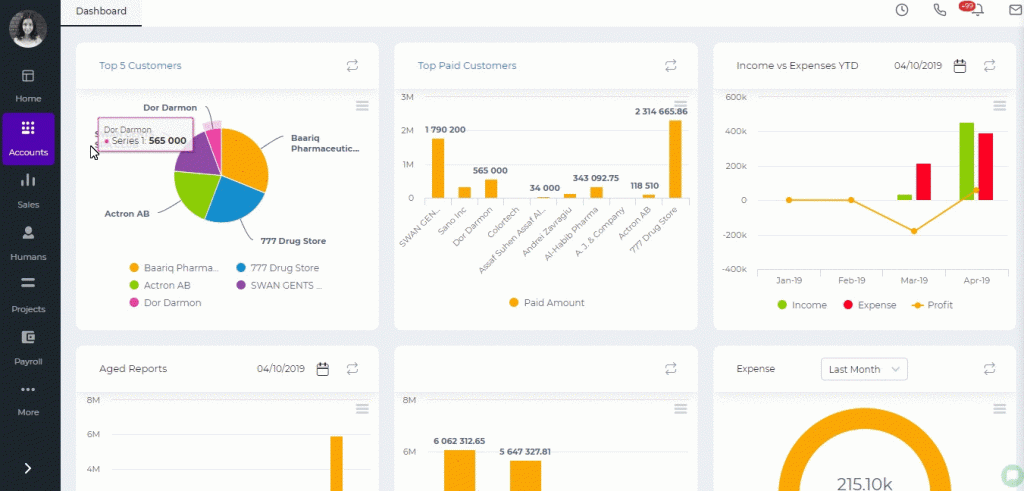Refresh the Aged Reports widget
1024x491 pixels.
pyautogui.click(x=353, y=368)
